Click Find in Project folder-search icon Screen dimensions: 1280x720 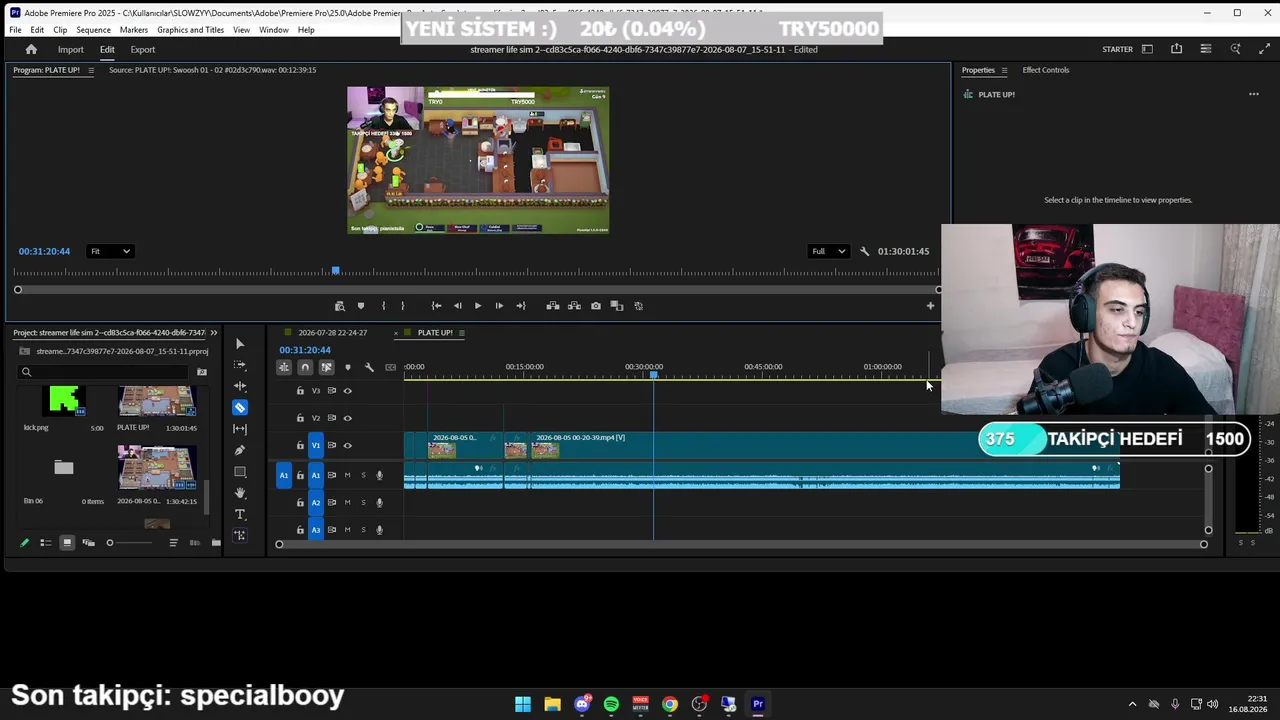202,372
